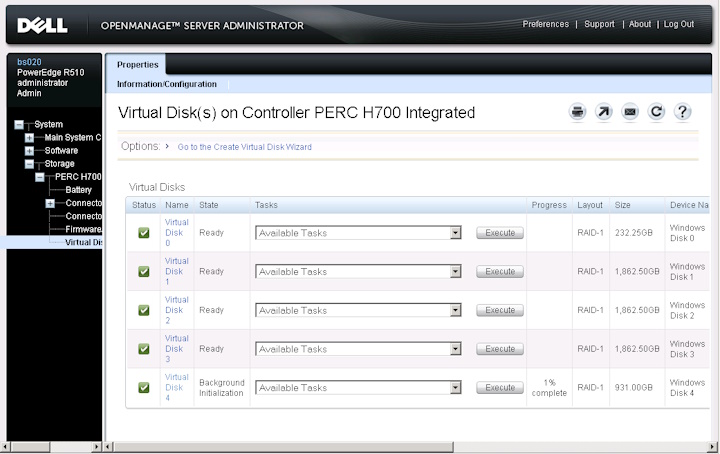Click green status icon for Virtual Disk 0

click(144, 233)
